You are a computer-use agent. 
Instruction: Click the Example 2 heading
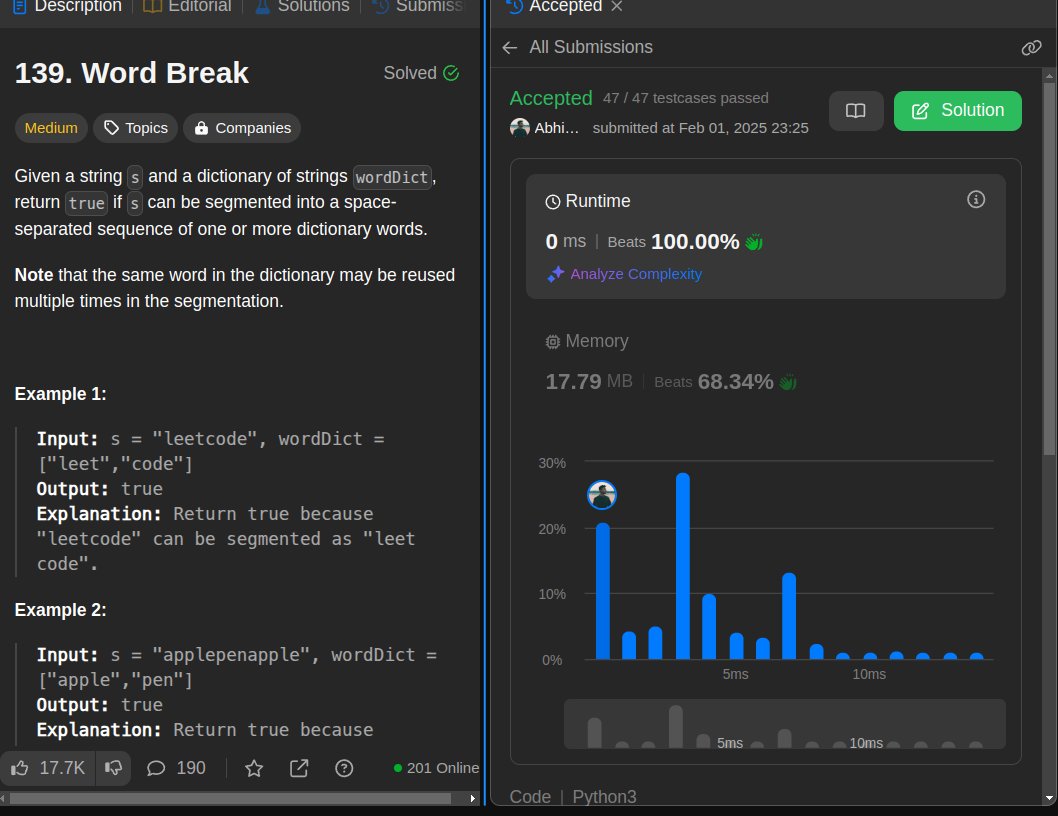[x=61, y=610]
